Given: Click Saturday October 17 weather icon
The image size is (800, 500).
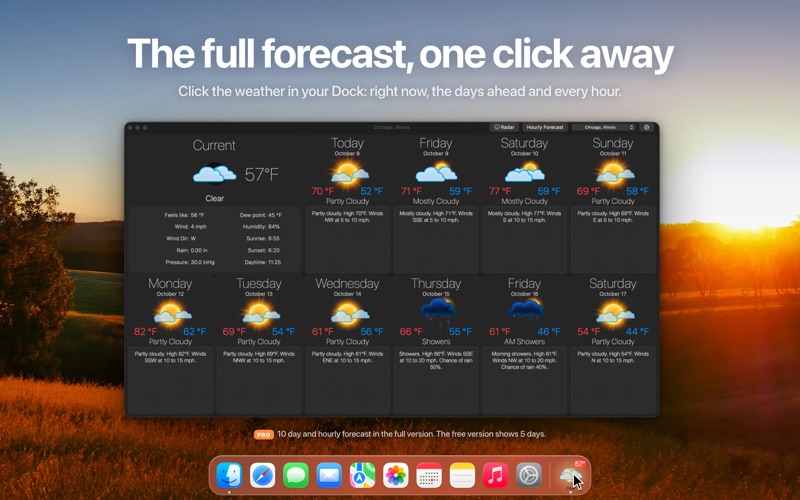Looking at the screenshot, I should click(614, 313).
